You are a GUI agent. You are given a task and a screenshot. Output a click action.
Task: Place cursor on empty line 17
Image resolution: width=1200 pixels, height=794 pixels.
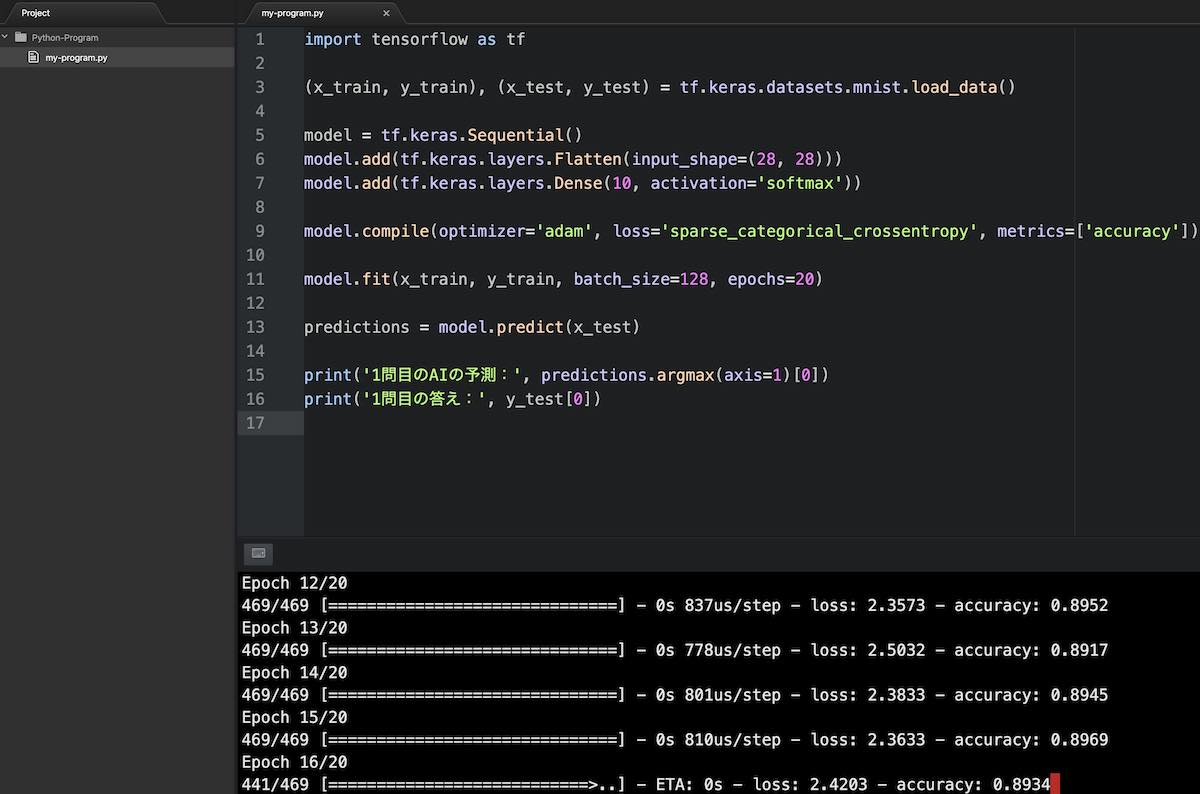600,423
